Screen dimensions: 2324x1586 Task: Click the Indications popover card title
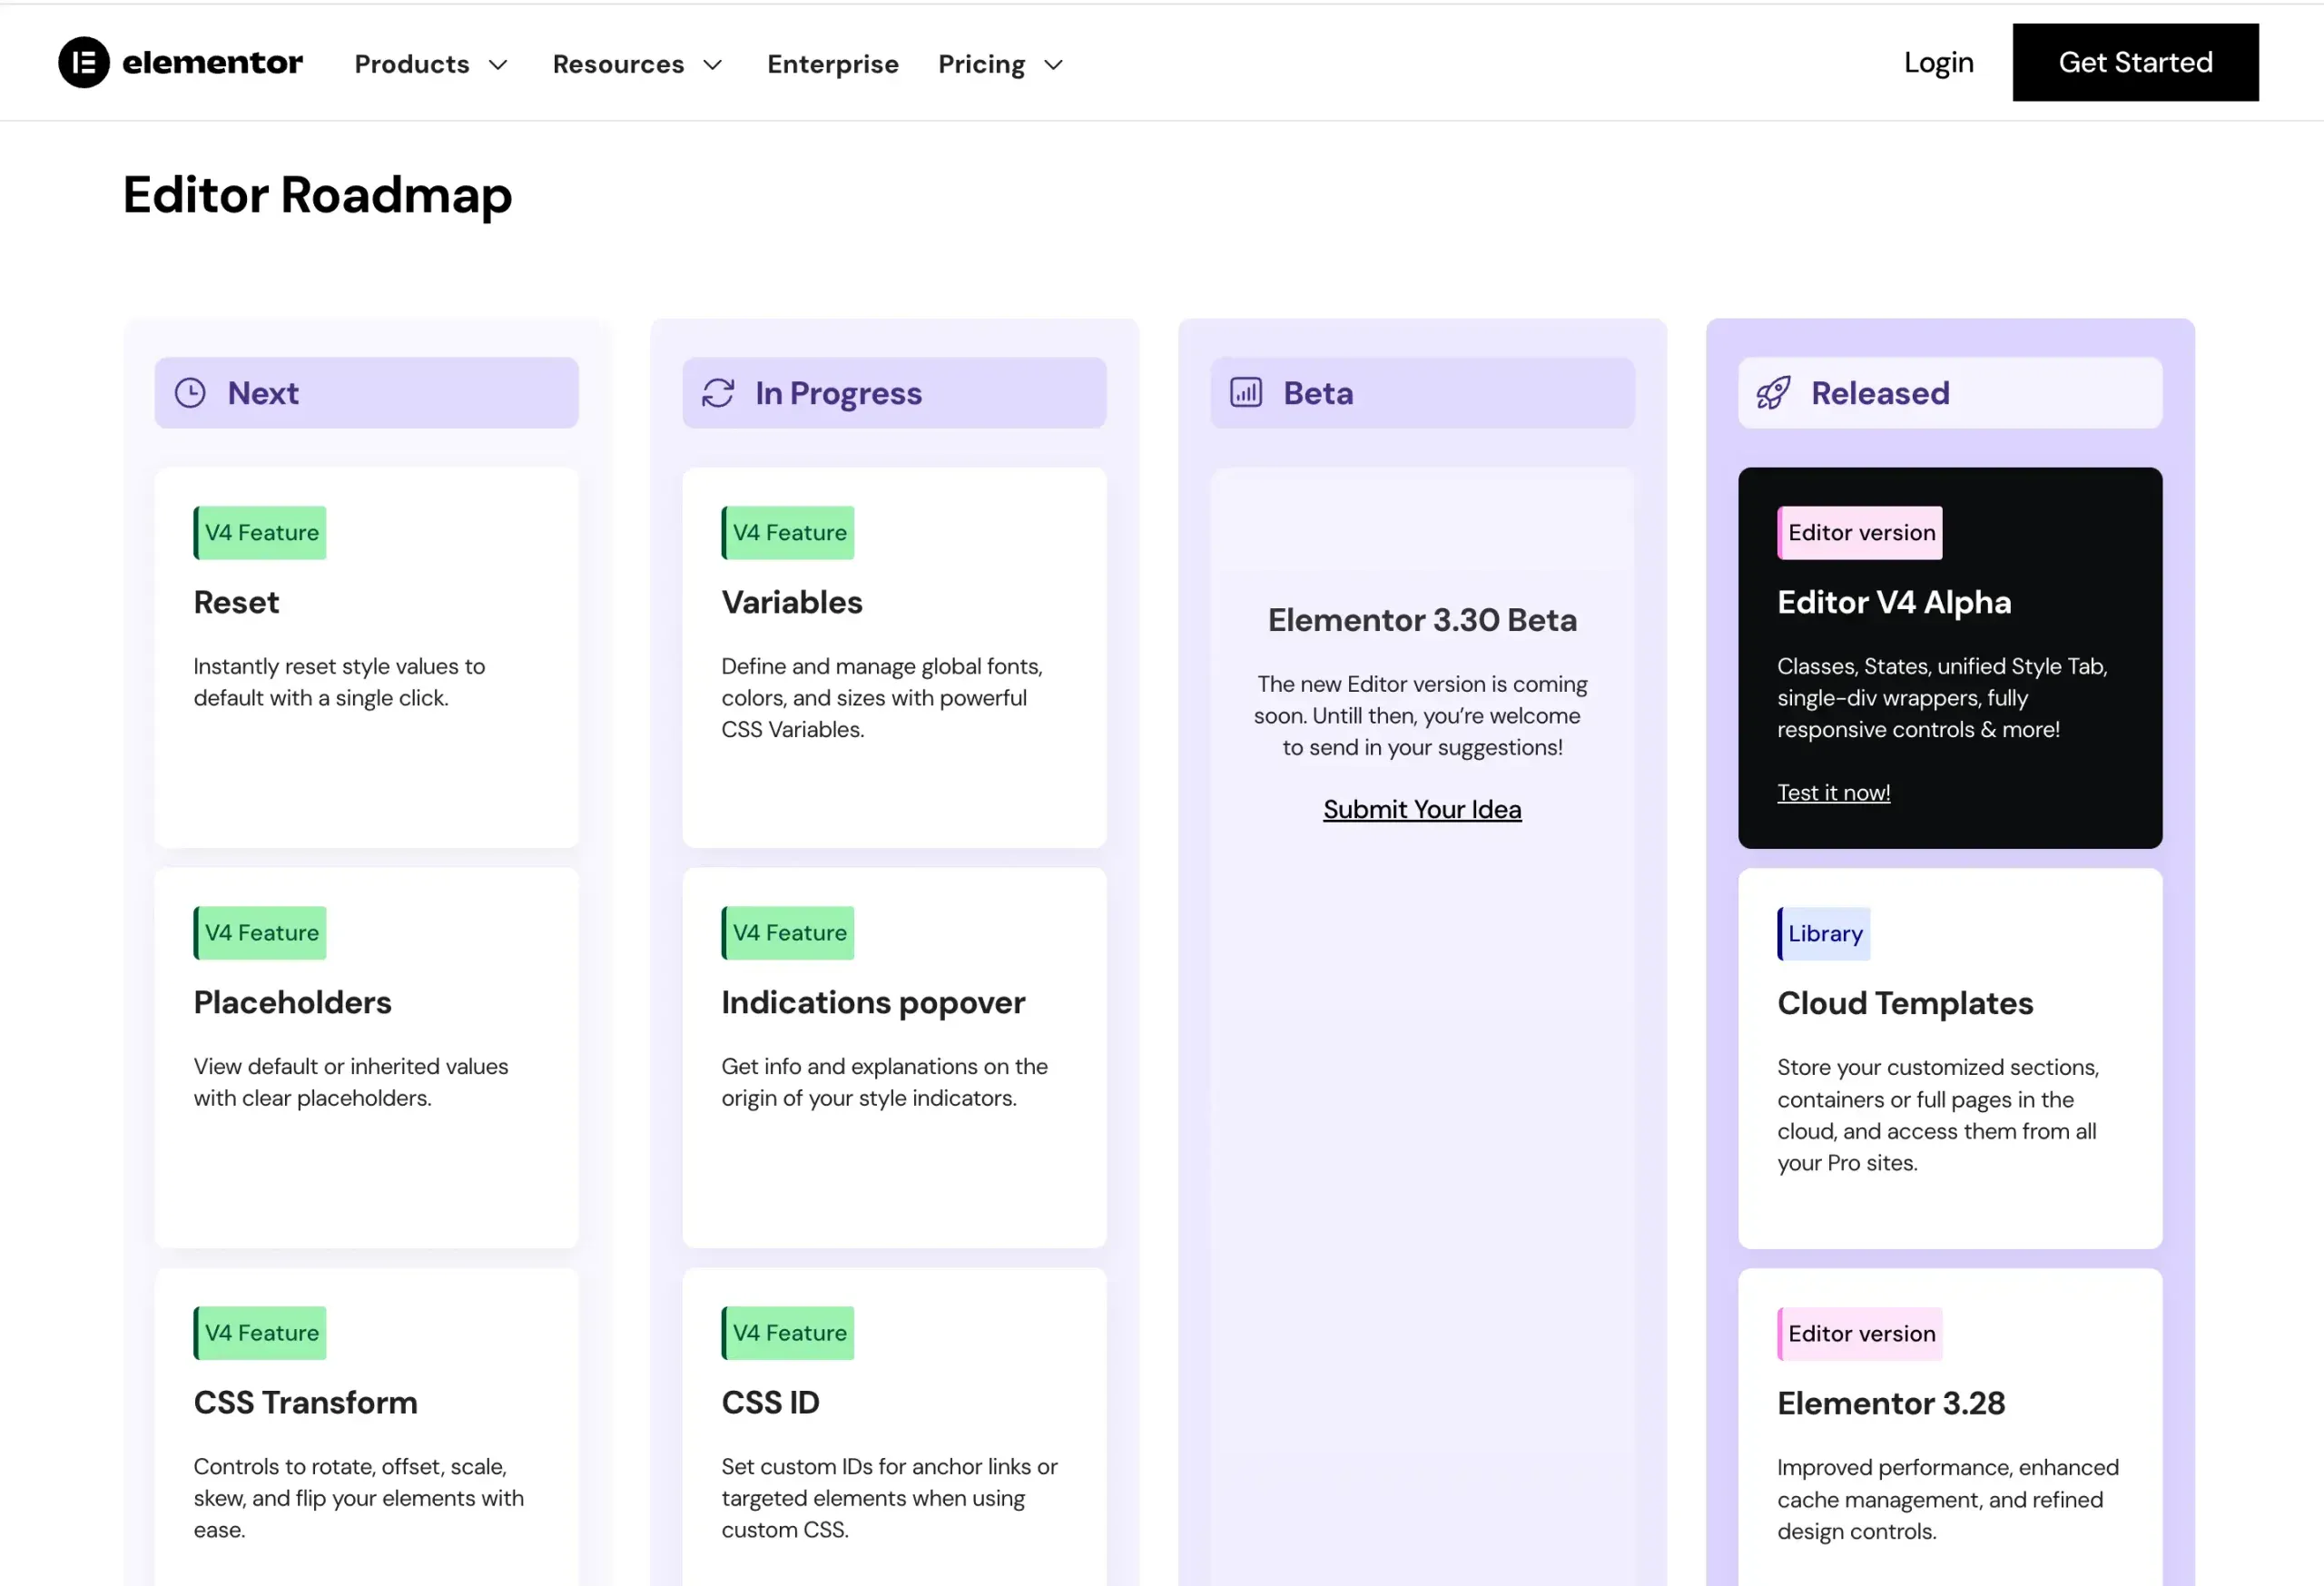(873, 1002)
